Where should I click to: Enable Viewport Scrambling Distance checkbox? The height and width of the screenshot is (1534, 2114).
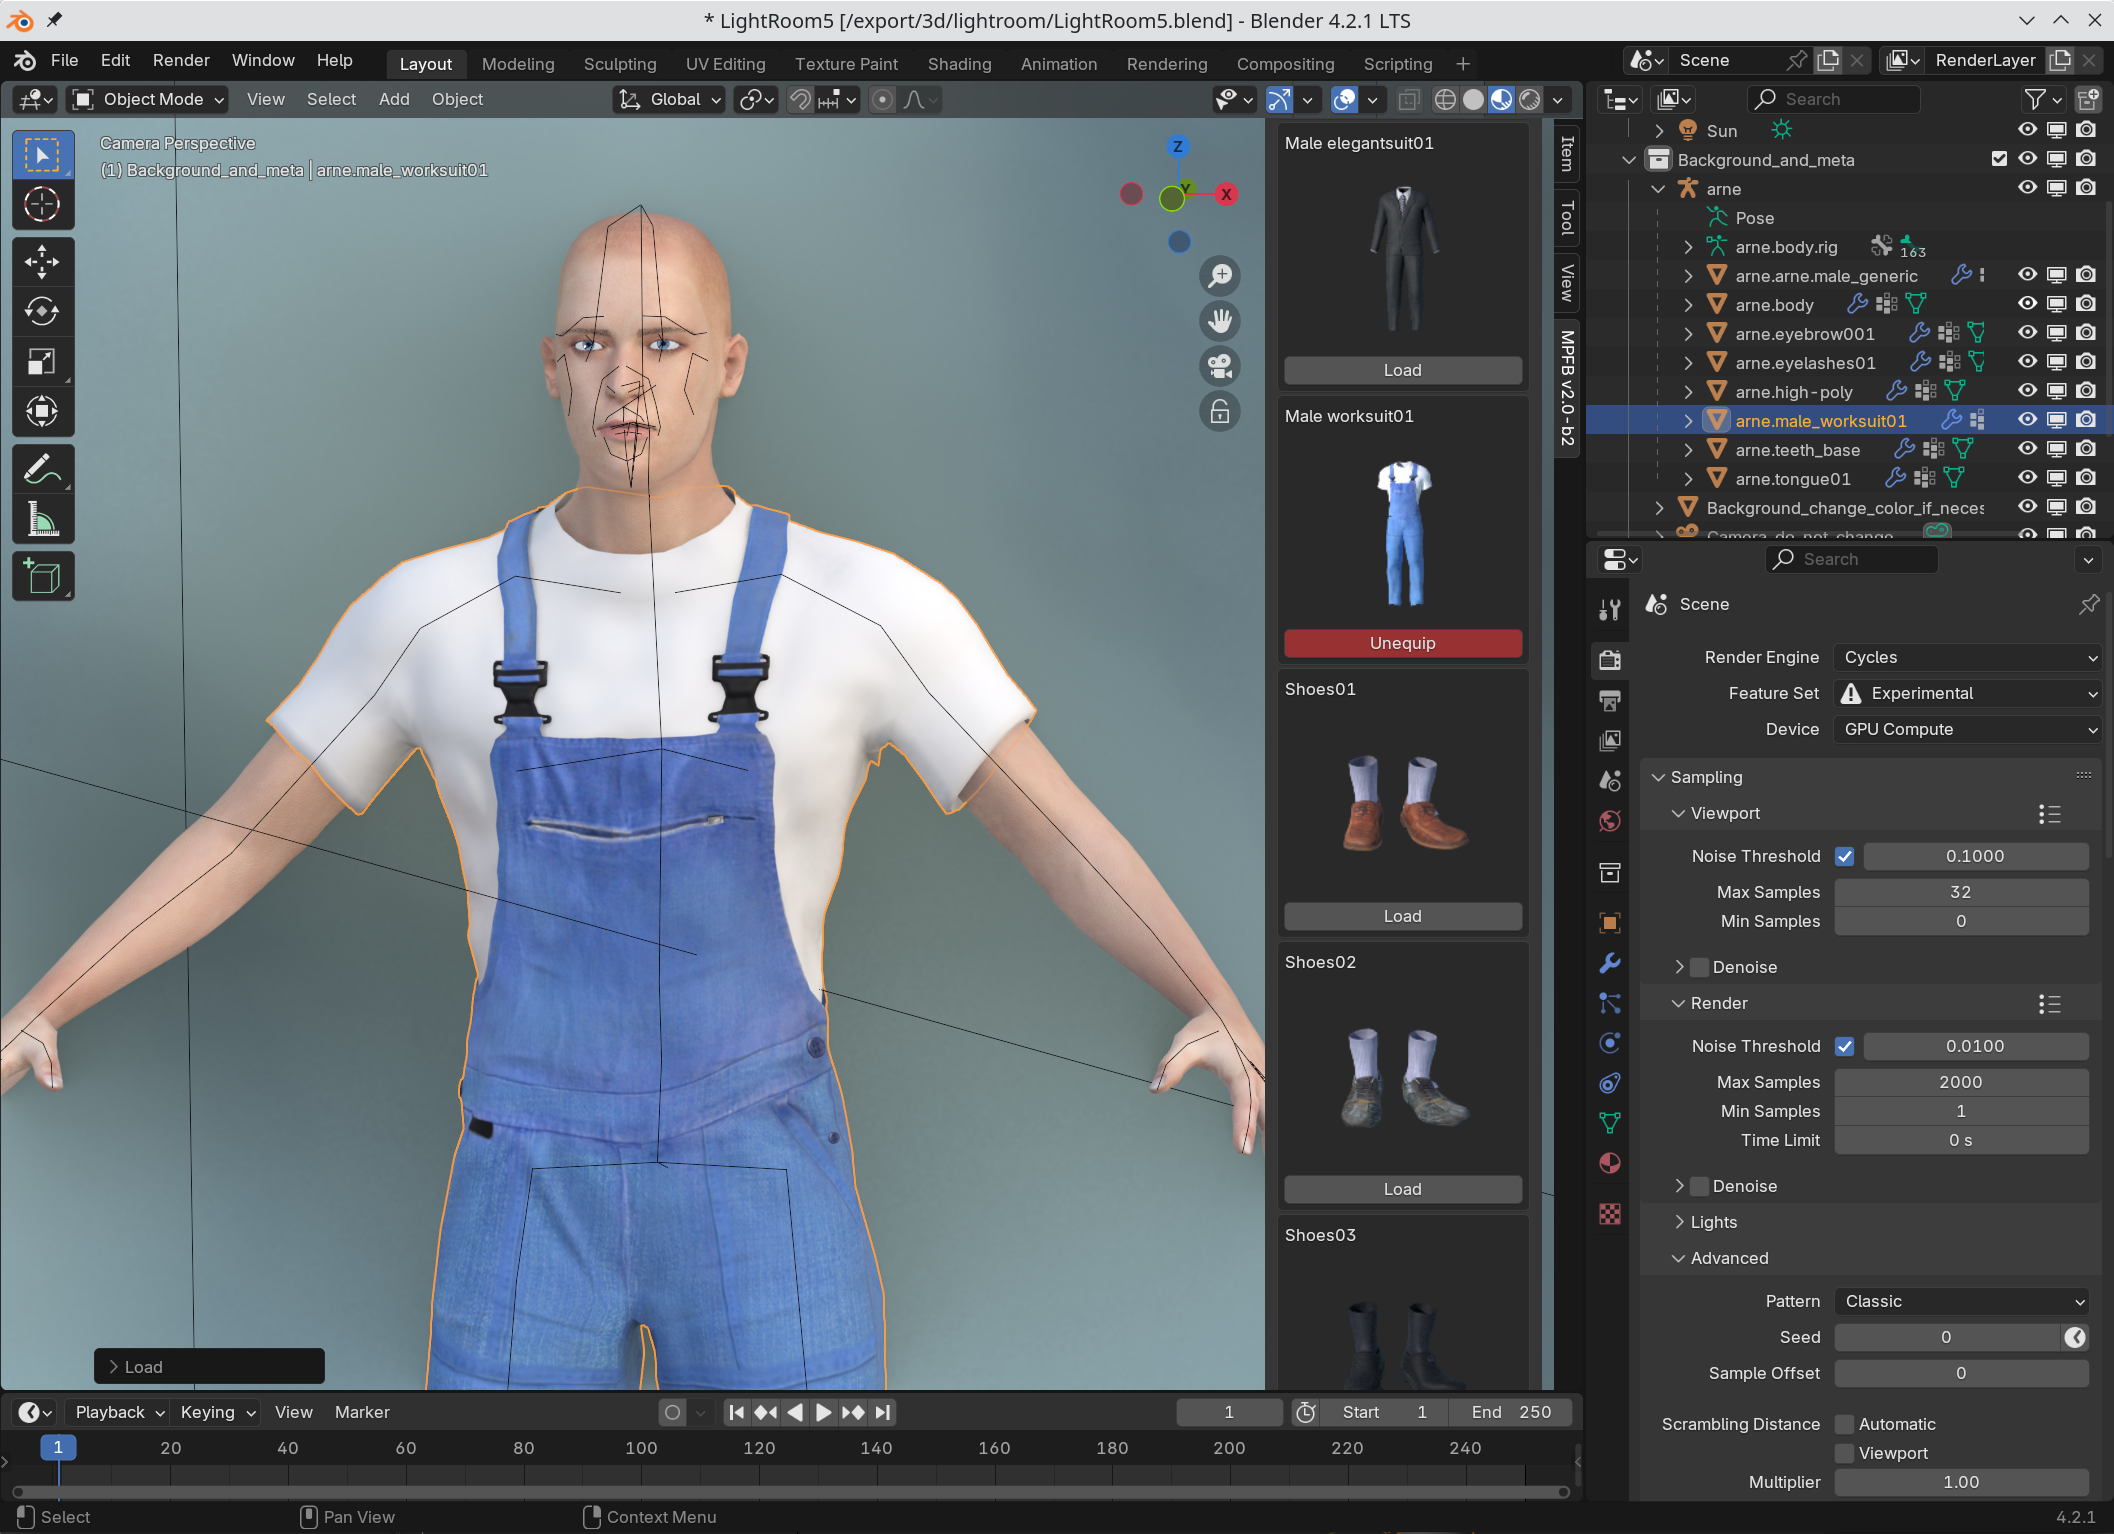click(1845, 1453)
